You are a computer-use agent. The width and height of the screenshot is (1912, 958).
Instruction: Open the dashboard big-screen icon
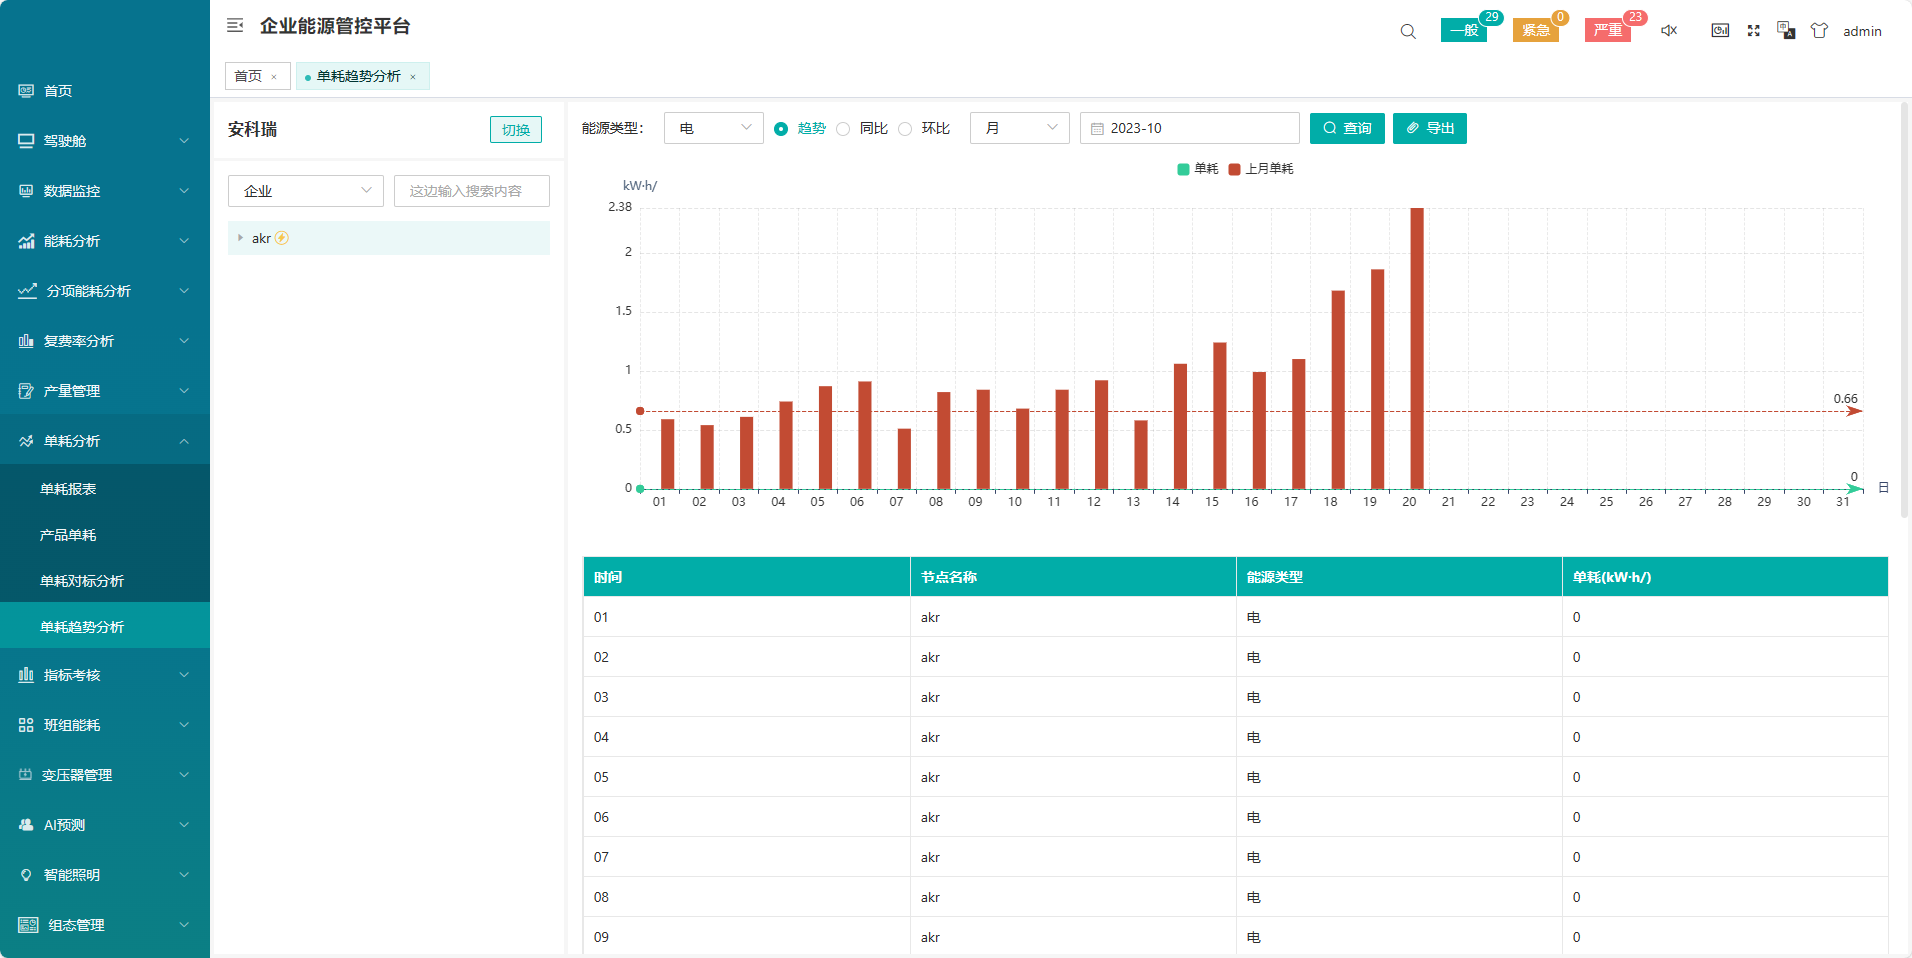1720,31
